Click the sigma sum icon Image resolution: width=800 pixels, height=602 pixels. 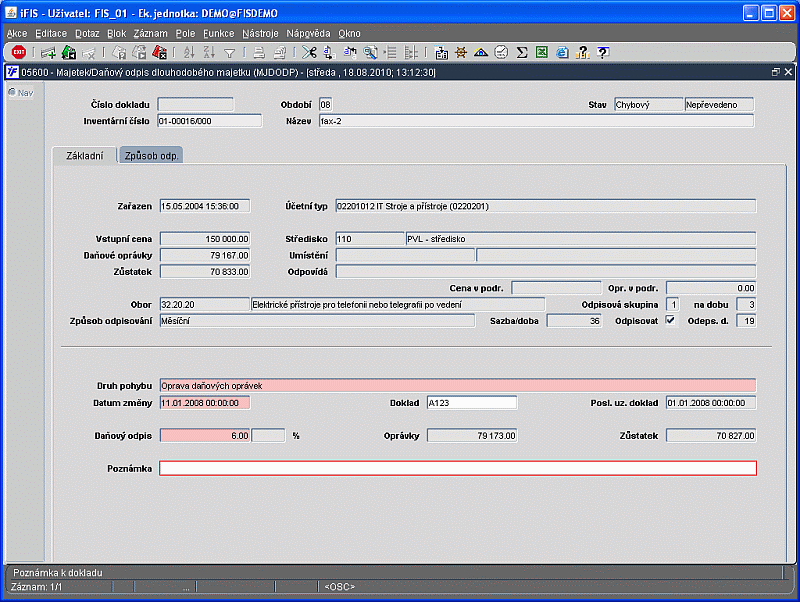pos(521,52)
